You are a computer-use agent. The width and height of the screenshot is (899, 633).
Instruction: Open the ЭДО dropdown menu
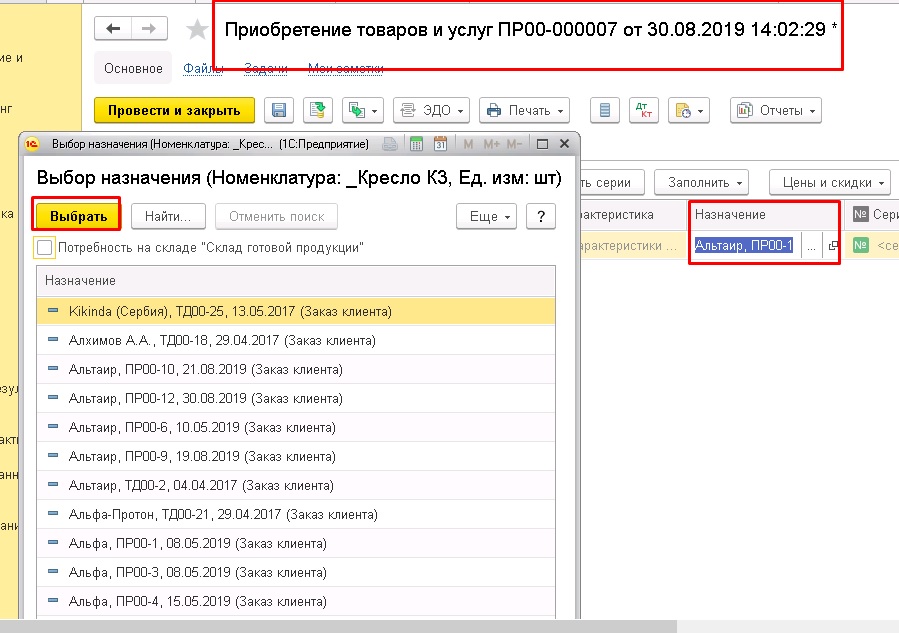[431, 110]
